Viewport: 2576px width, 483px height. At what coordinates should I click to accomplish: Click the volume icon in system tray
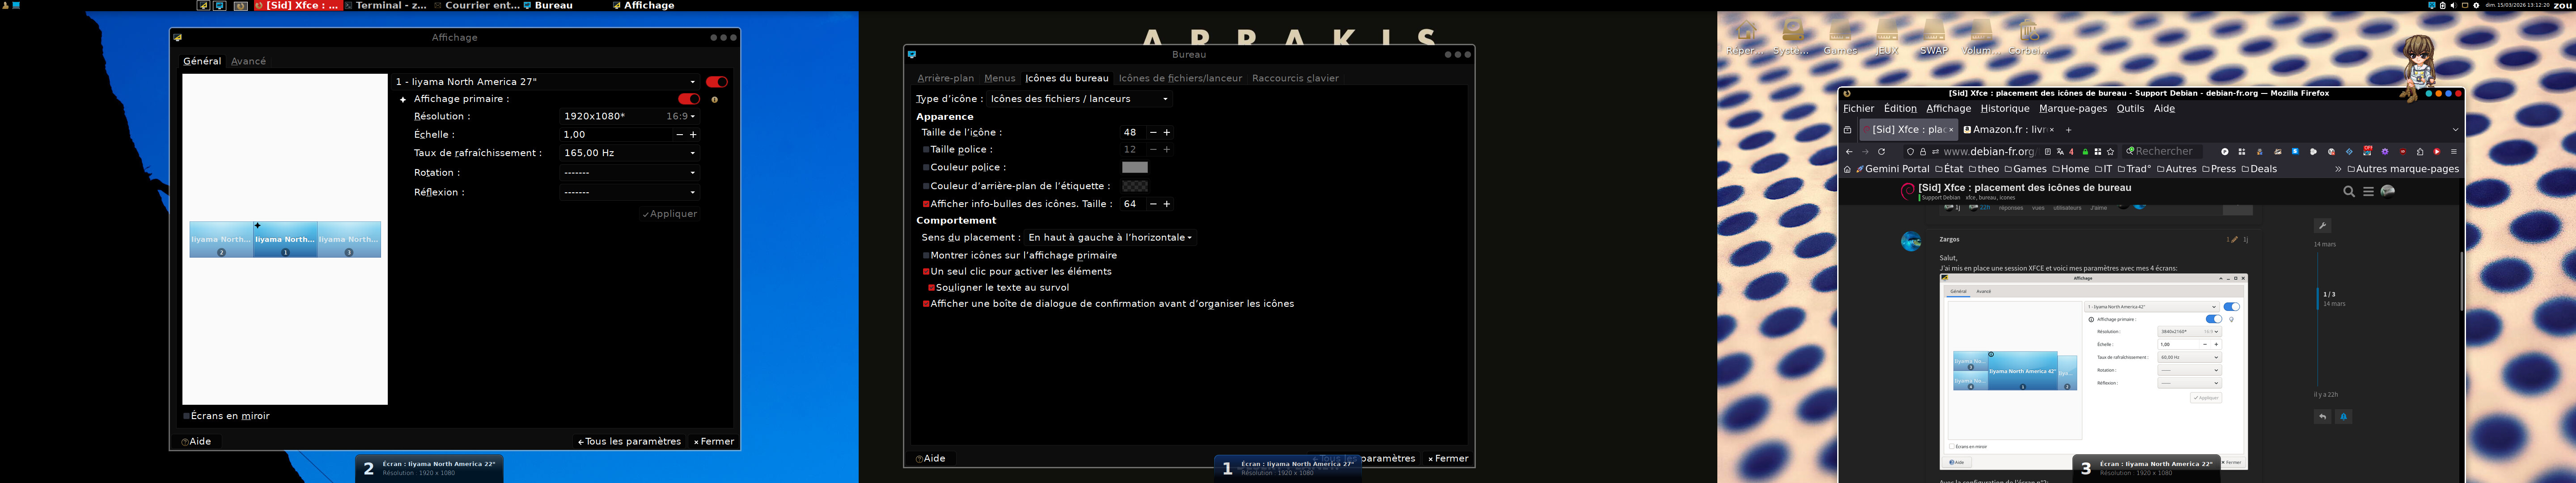point(2454,6)
